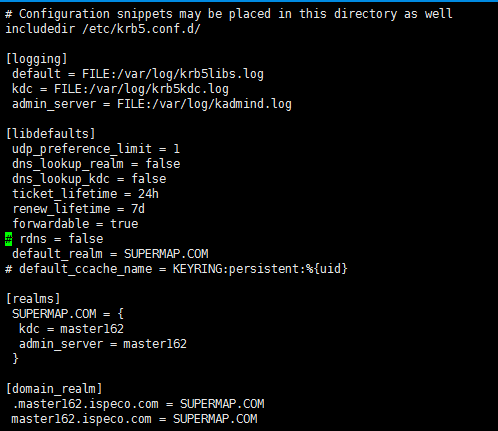Place cursor on [libdefaults] section header
Screen dimensions: 498x431
coord(51,134)
